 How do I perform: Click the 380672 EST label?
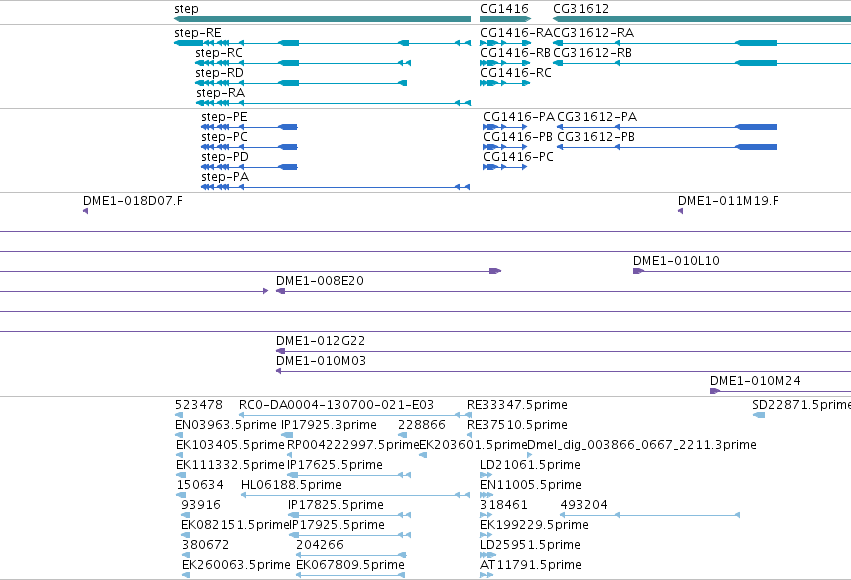coord(206,545)
